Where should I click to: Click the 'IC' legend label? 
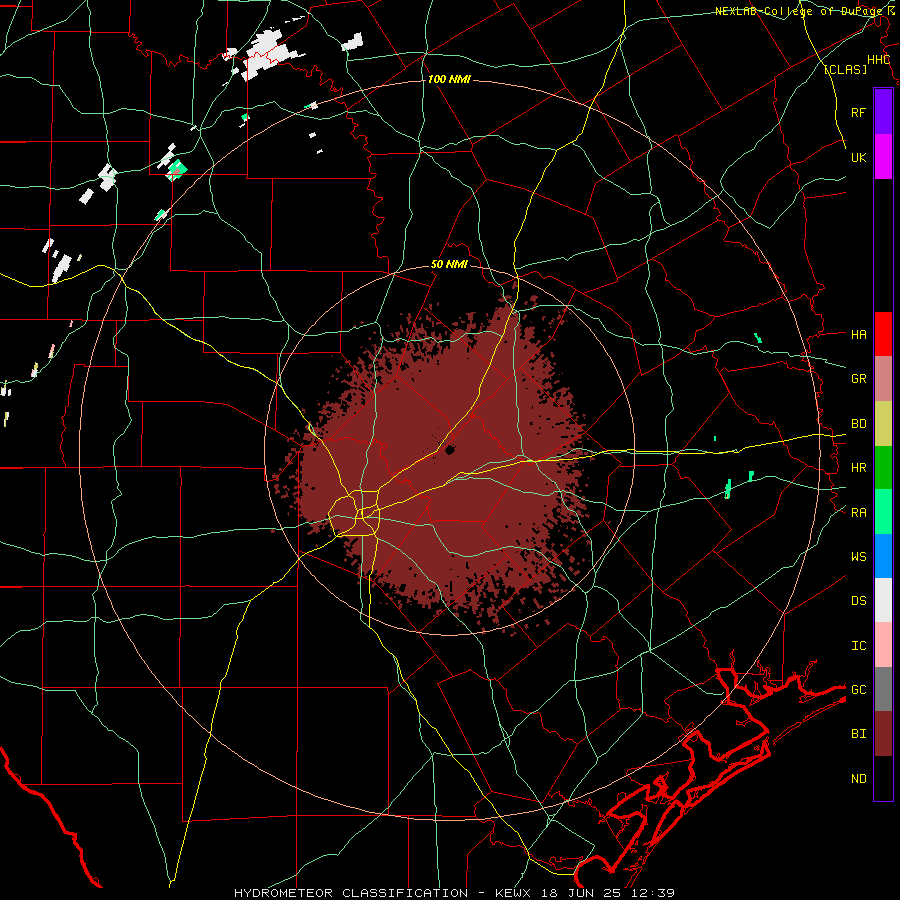pos(858,646)
